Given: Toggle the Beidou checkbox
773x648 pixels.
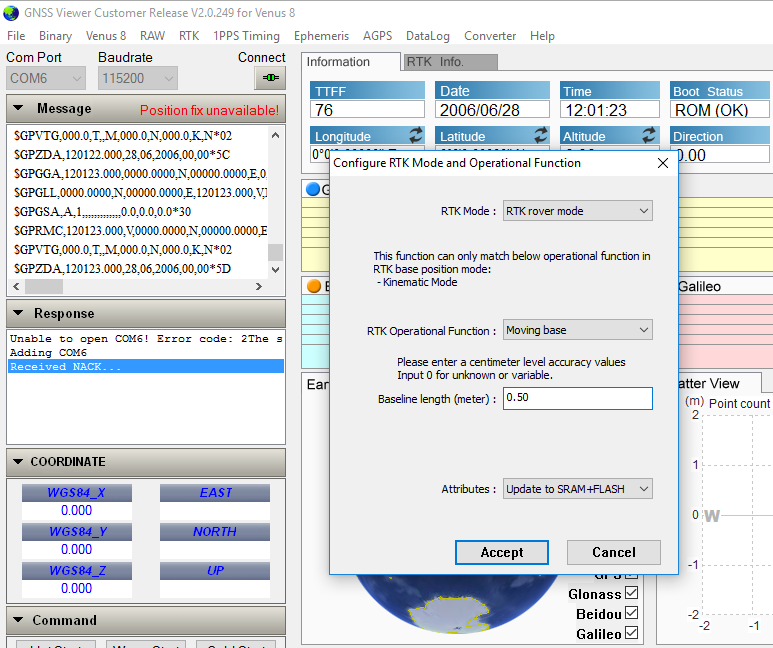Looking at the screenshot, I should pos(631,614).
